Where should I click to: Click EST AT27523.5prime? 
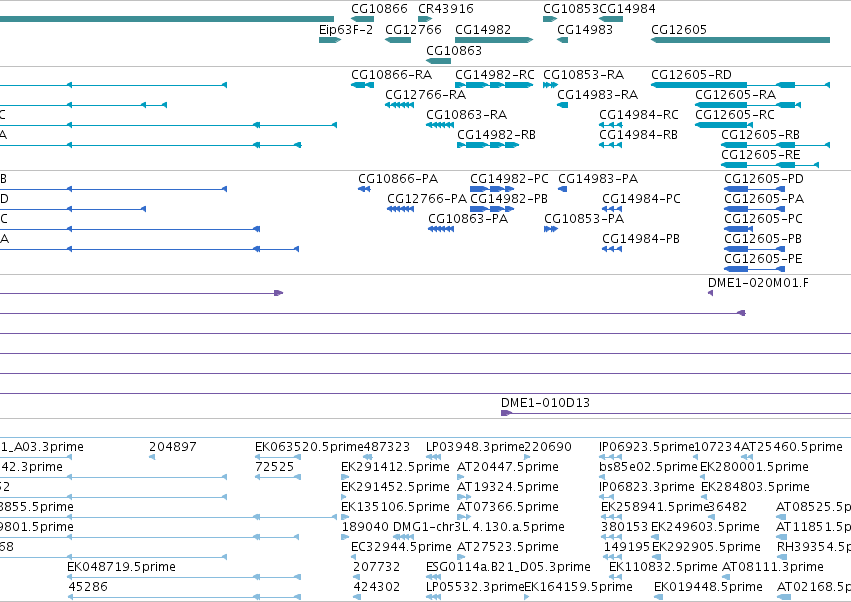click(507, 548)
